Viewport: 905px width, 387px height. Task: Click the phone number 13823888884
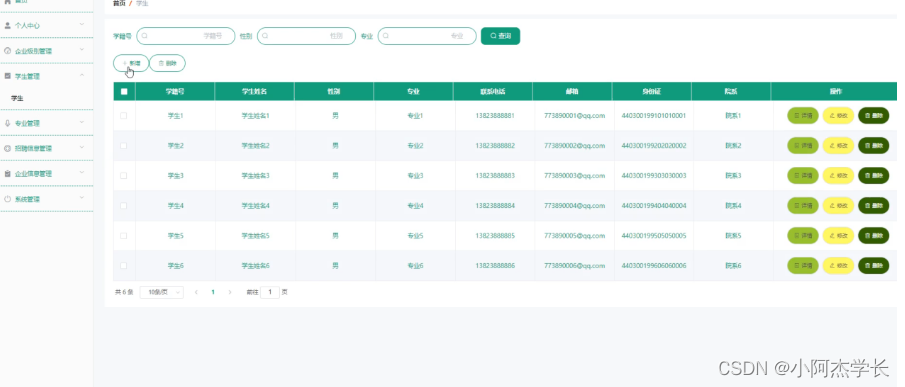click(495, 205)
